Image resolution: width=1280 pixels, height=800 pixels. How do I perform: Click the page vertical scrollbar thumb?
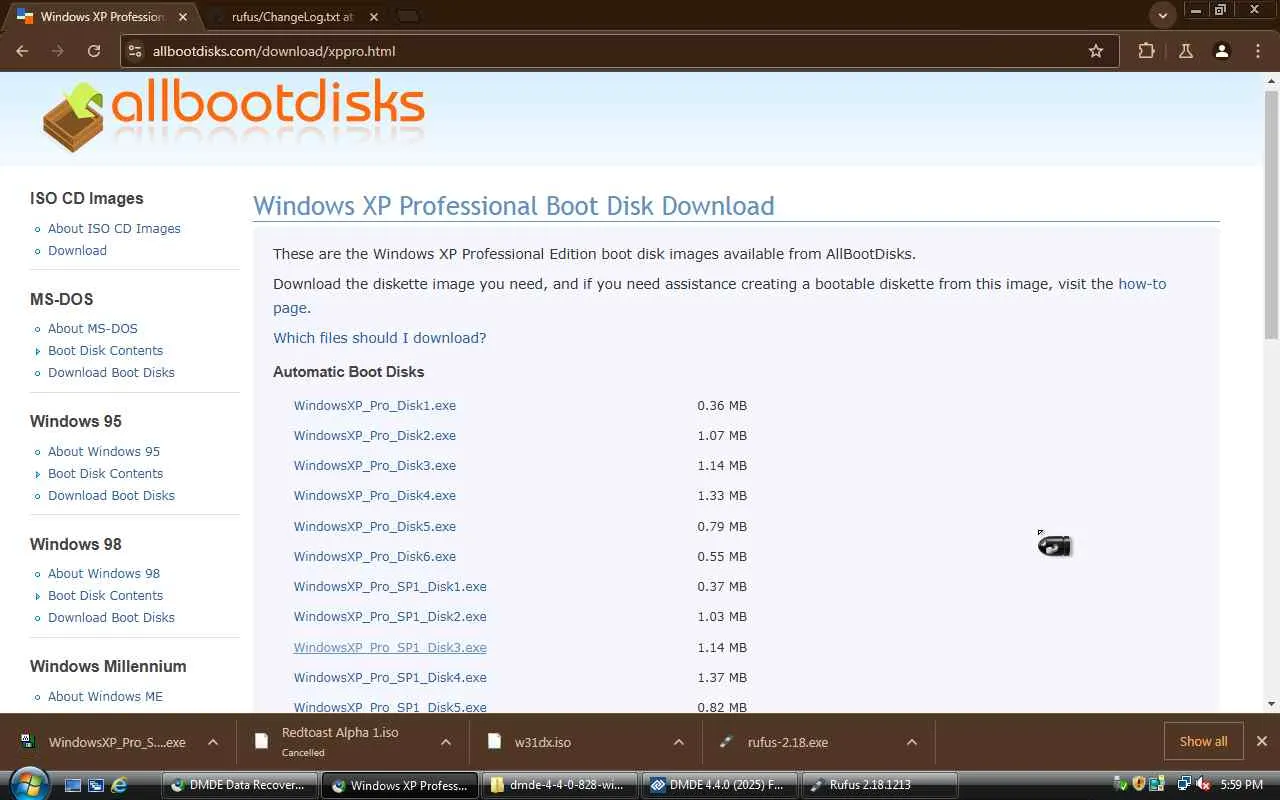[1271, 214]
